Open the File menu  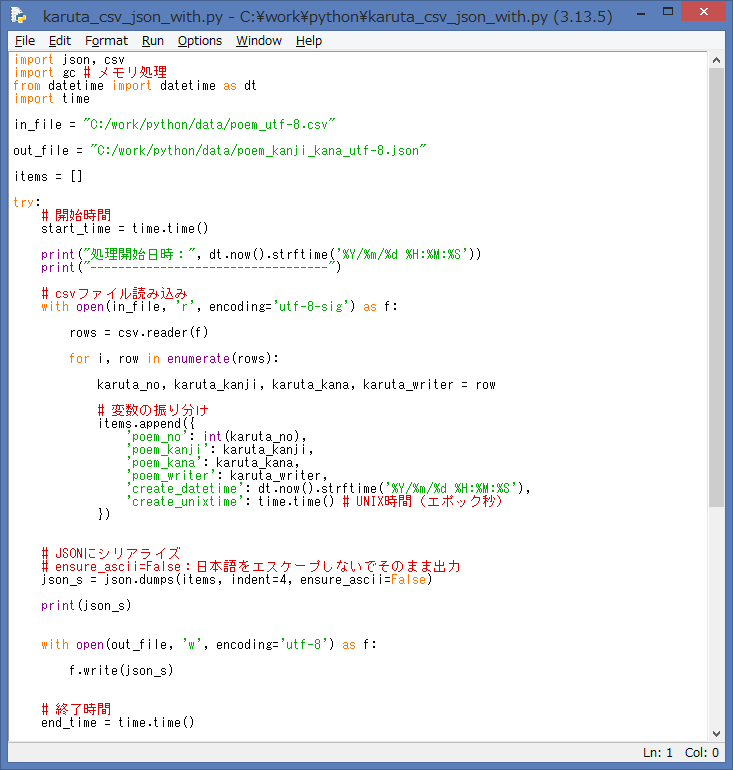coord(25,41)
